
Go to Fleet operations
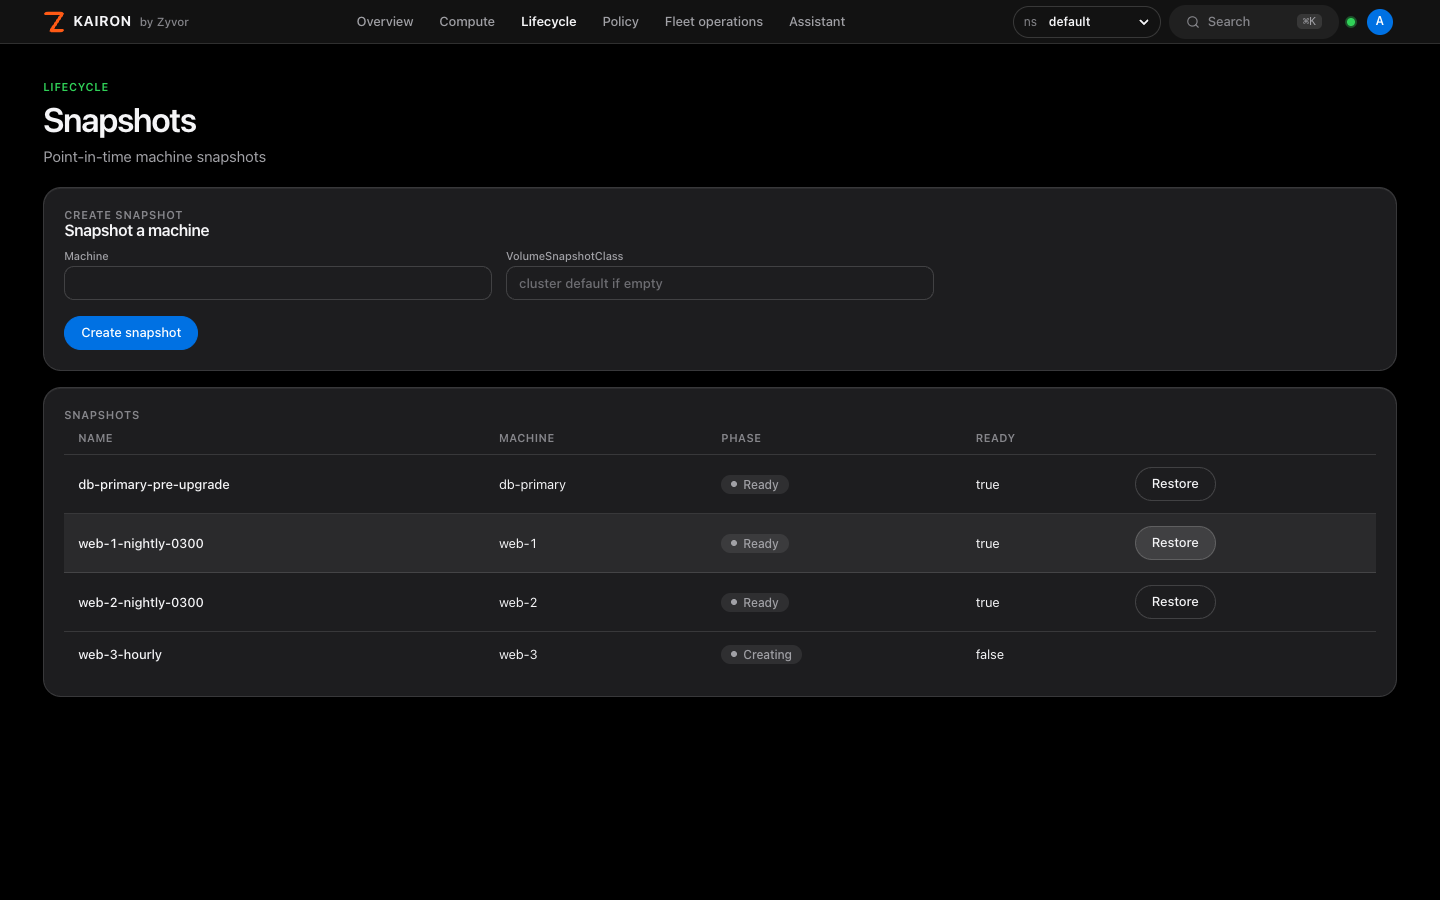pos(714,22)
